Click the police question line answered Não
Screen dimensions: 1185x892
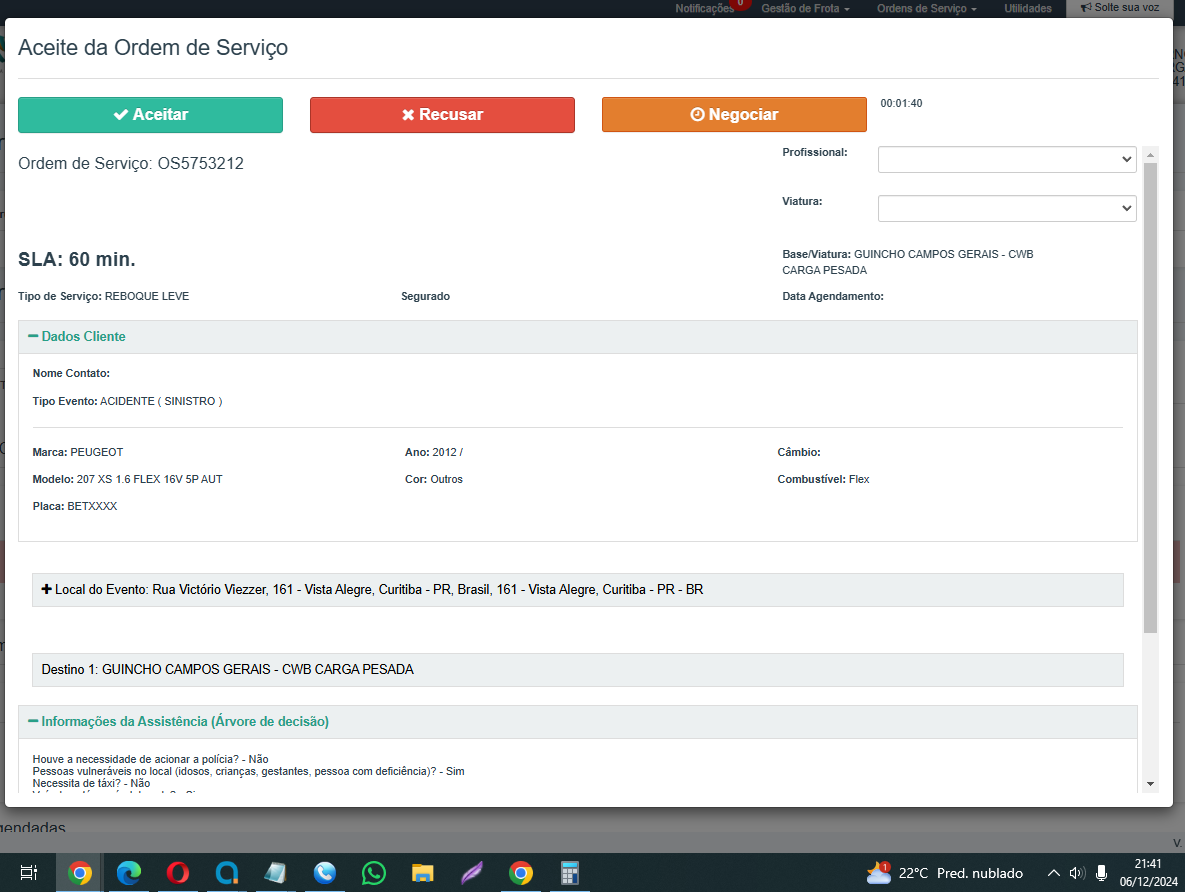[150, 759]
